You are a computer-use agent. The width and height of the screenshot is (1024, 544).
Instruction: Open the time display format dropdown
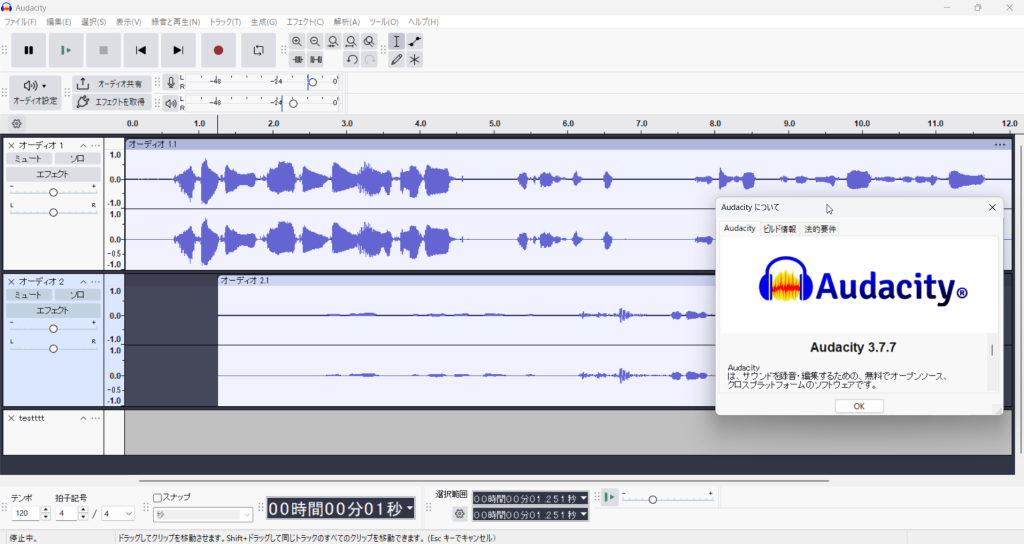coord(409,508)
